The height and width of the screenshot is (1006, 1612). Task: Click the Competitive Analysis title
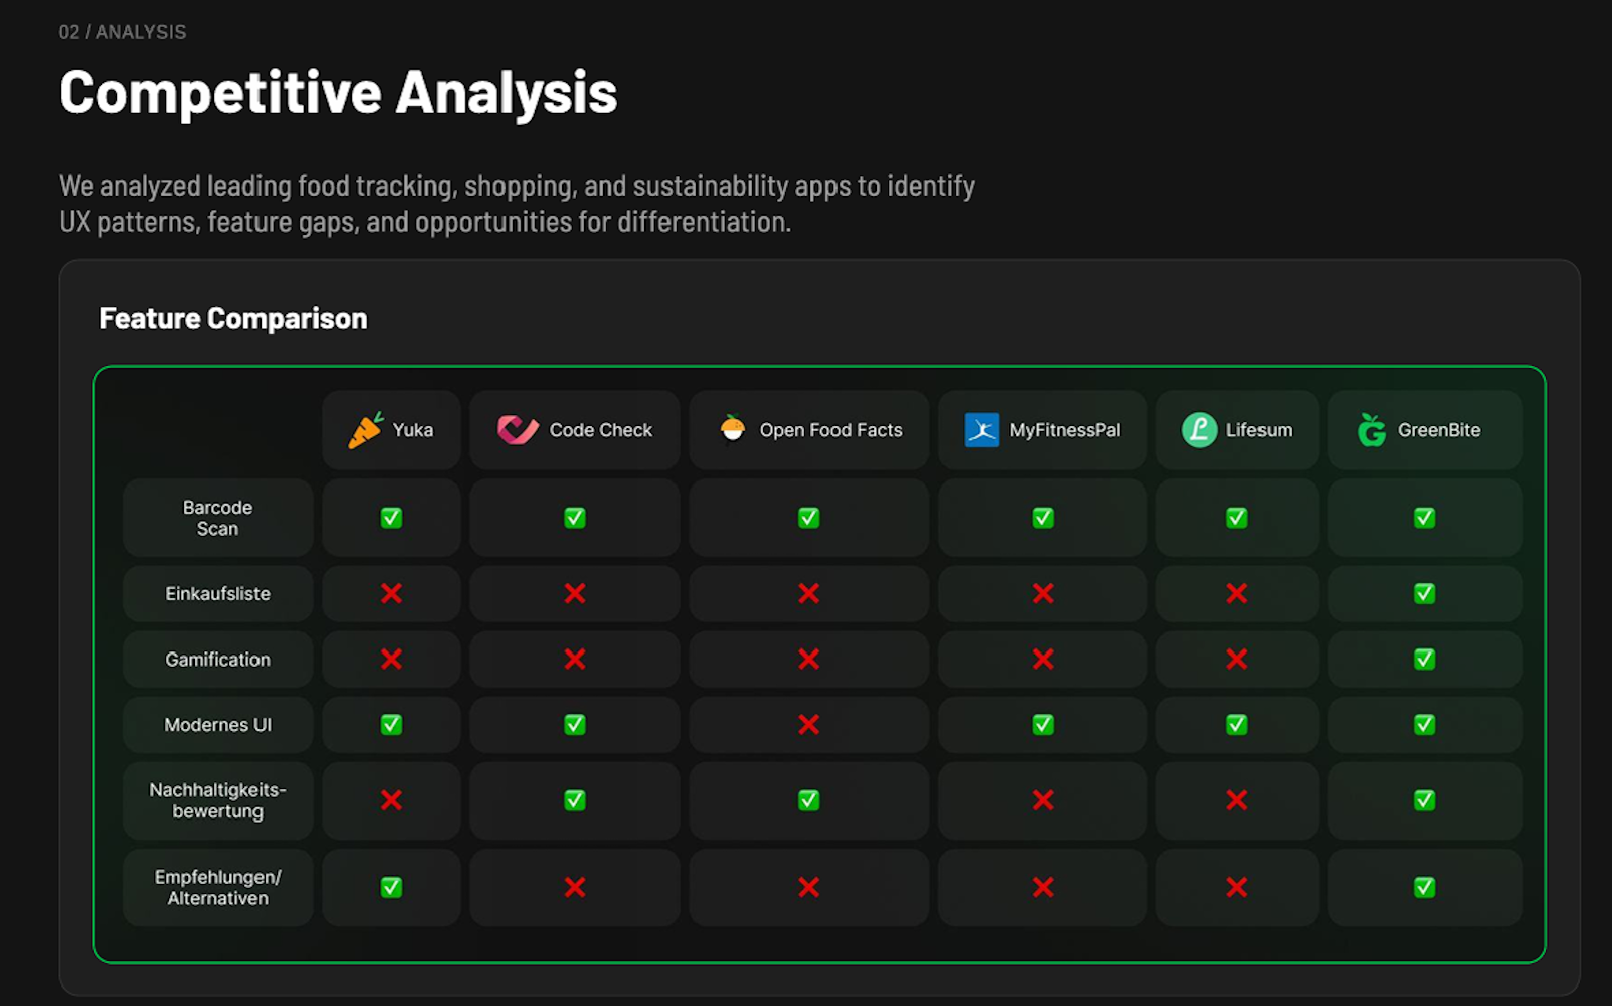click(x=338, y=93)
